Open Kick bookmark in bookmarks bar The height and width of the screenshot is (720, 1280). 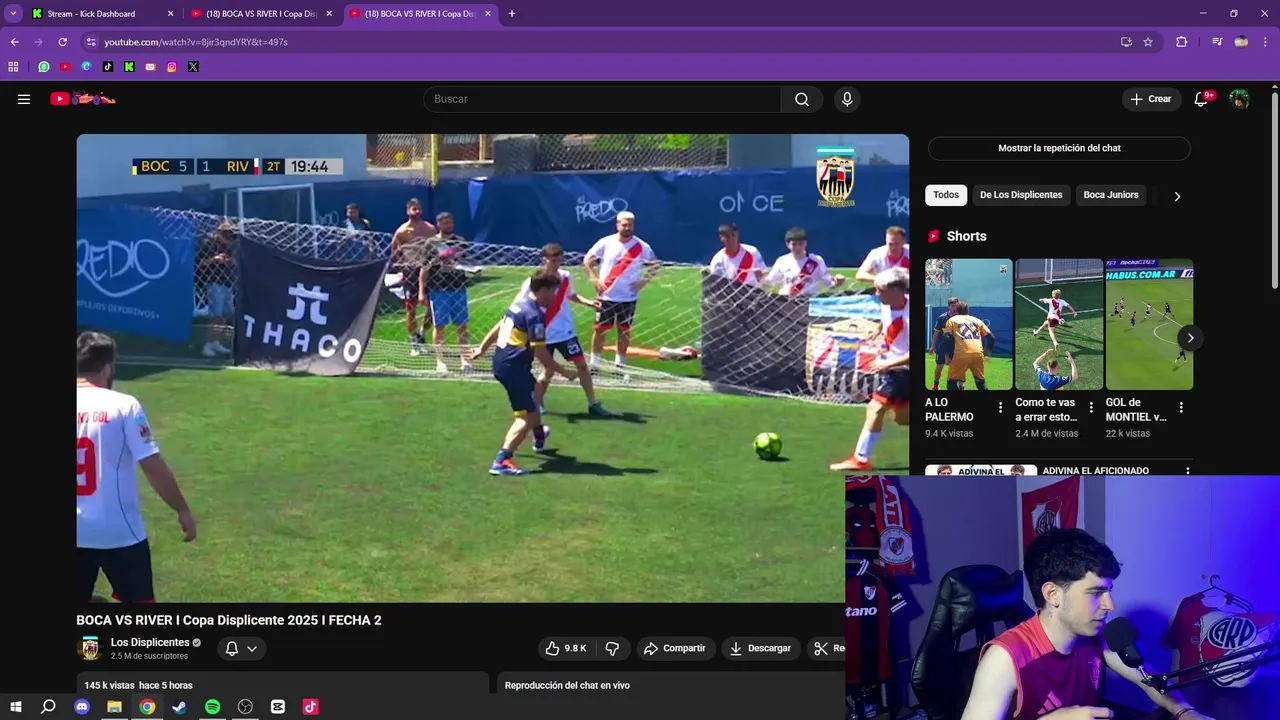(x=129, y=67)
